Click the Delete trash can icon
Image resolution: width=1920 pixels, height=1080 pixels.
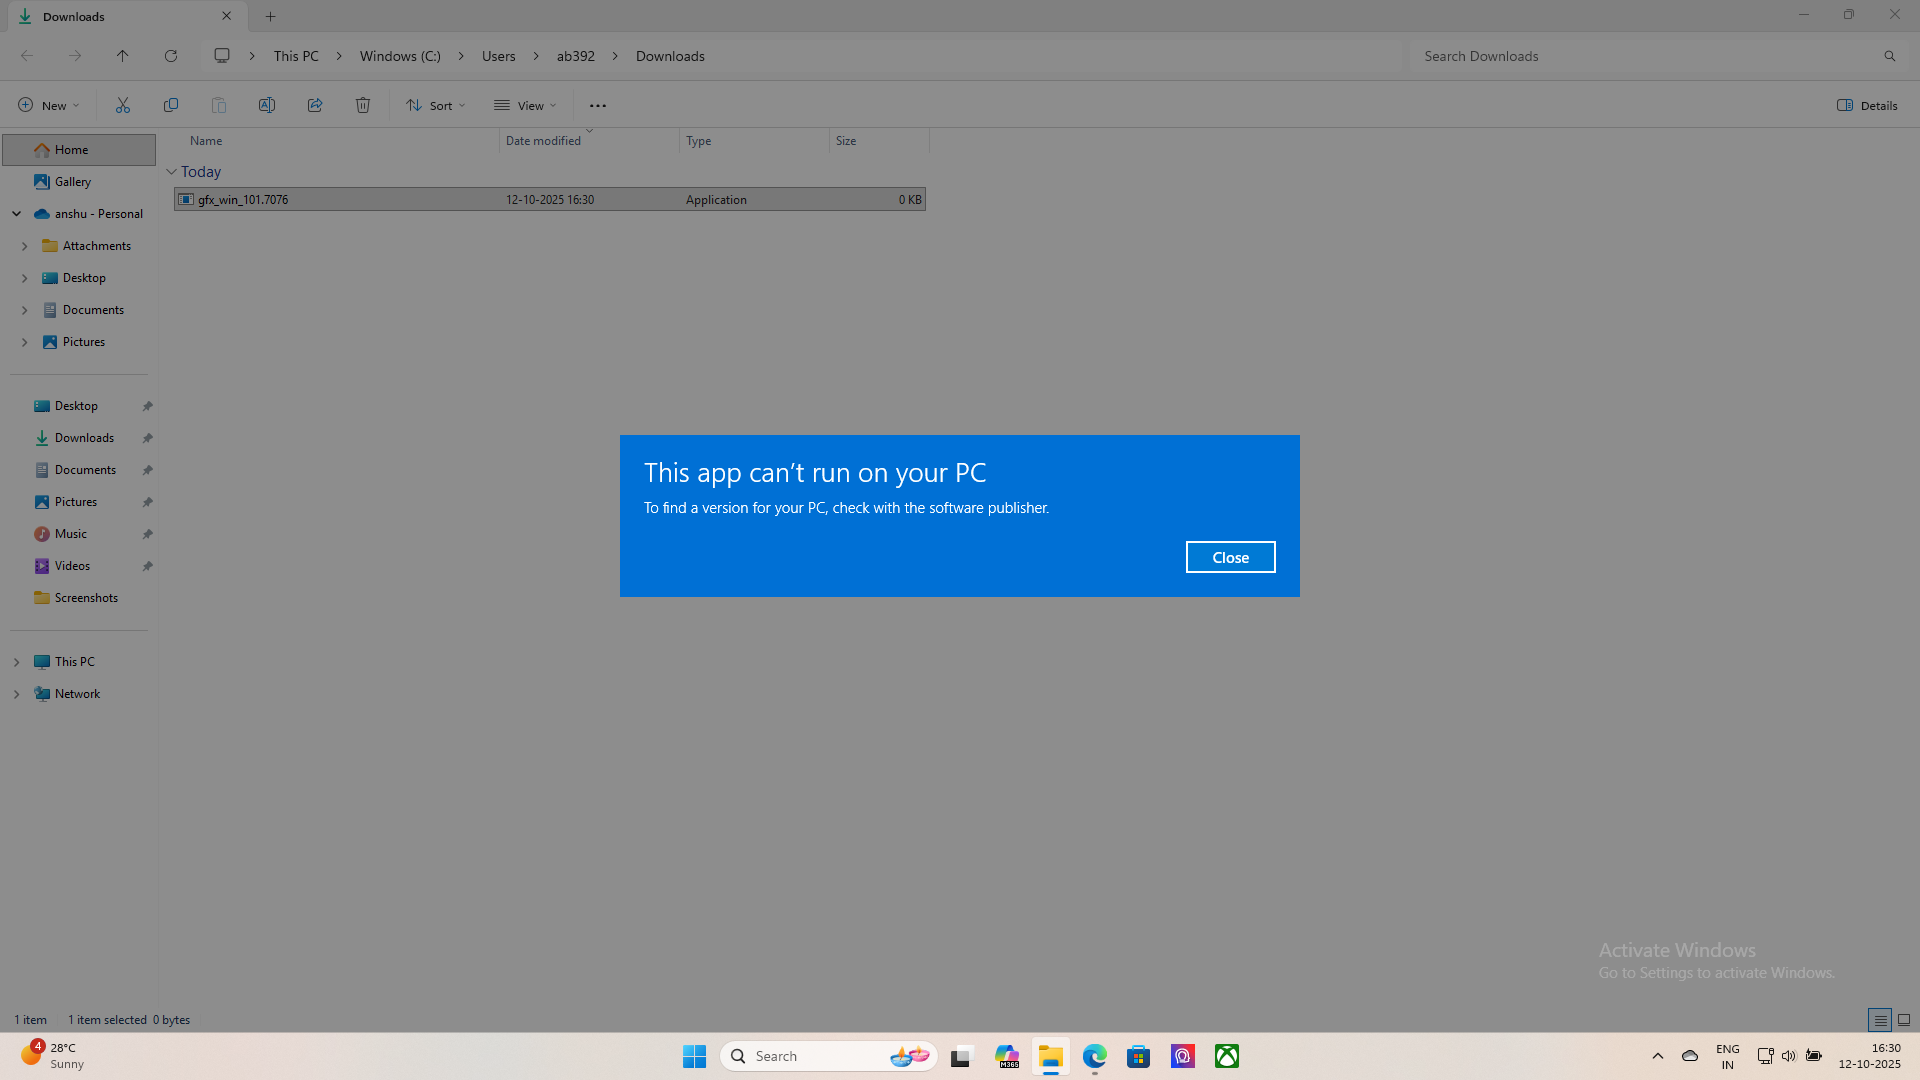(x=363, y=105)
